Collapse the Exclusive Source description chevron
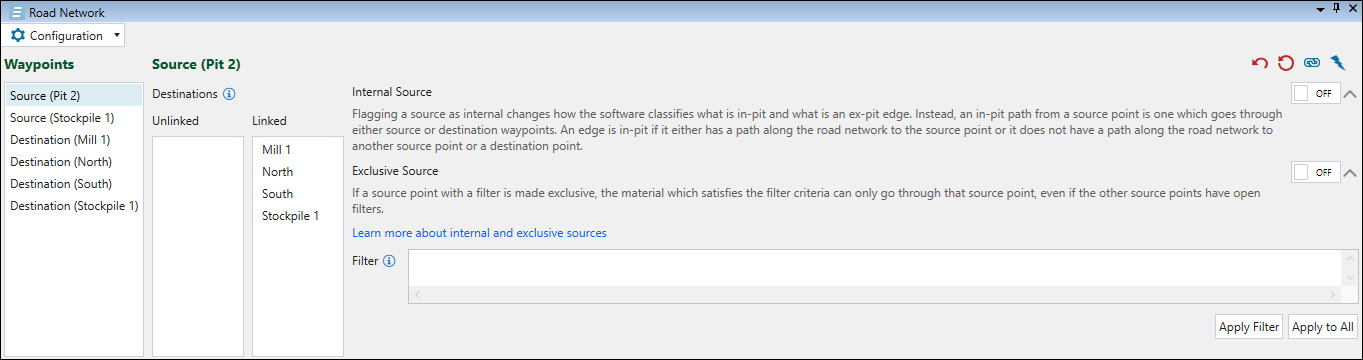The image size is (1363, 360). [1350, 173]
